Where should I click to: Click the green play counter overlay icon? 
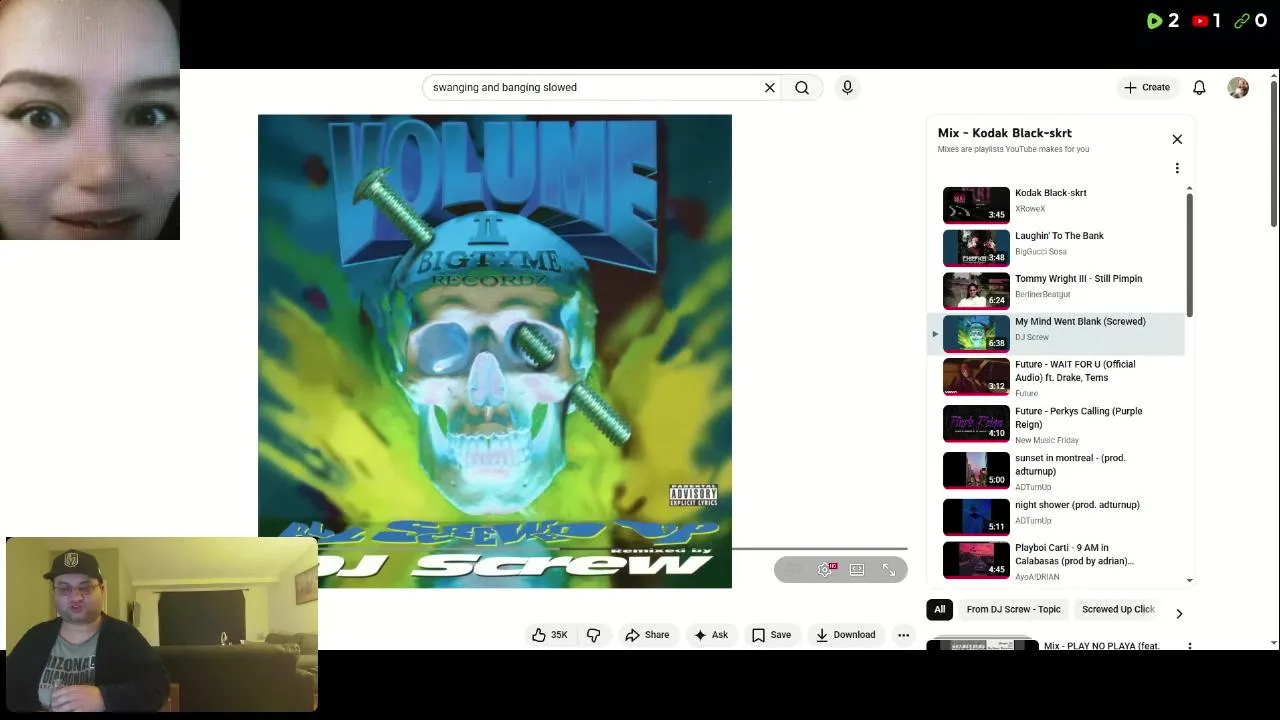point(1154,21)
